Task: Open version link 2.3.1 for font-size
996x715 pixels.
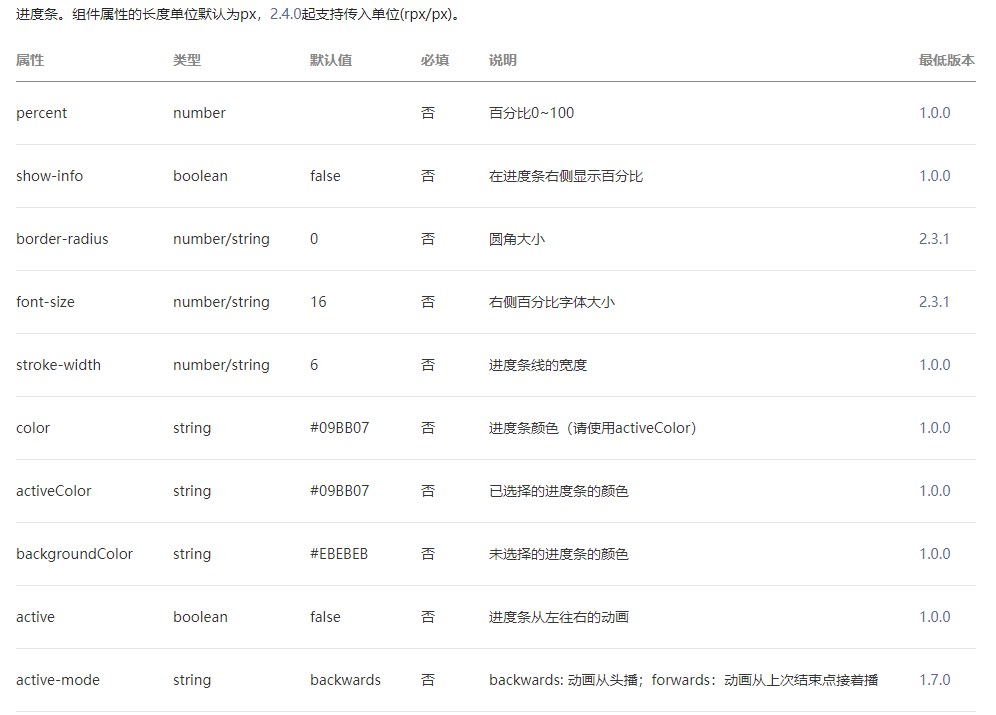Action: (x=934, y=301)
